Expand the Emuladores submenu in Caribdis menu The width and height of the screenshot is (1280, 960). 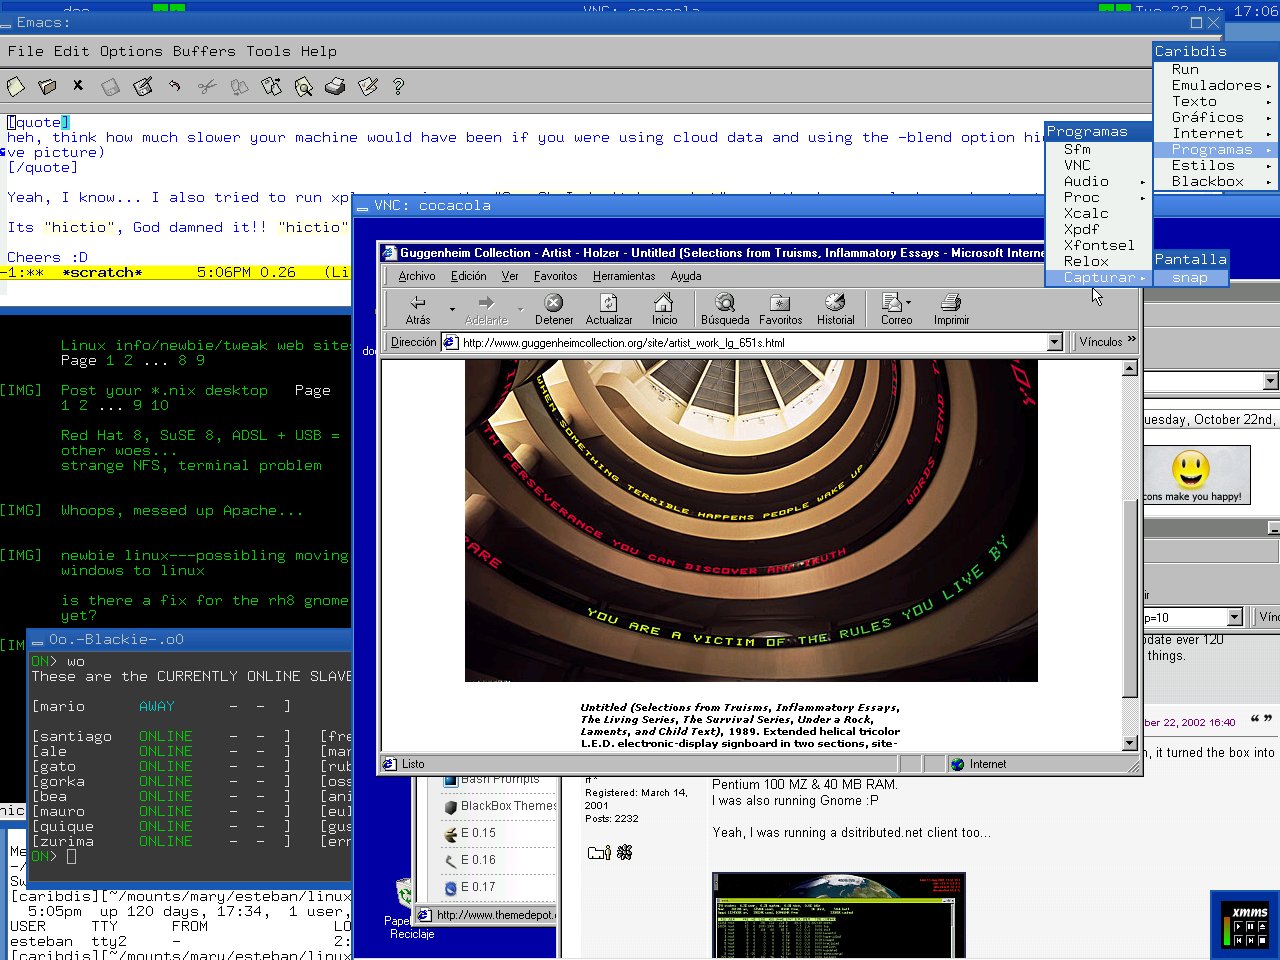tap(1215, 85)
